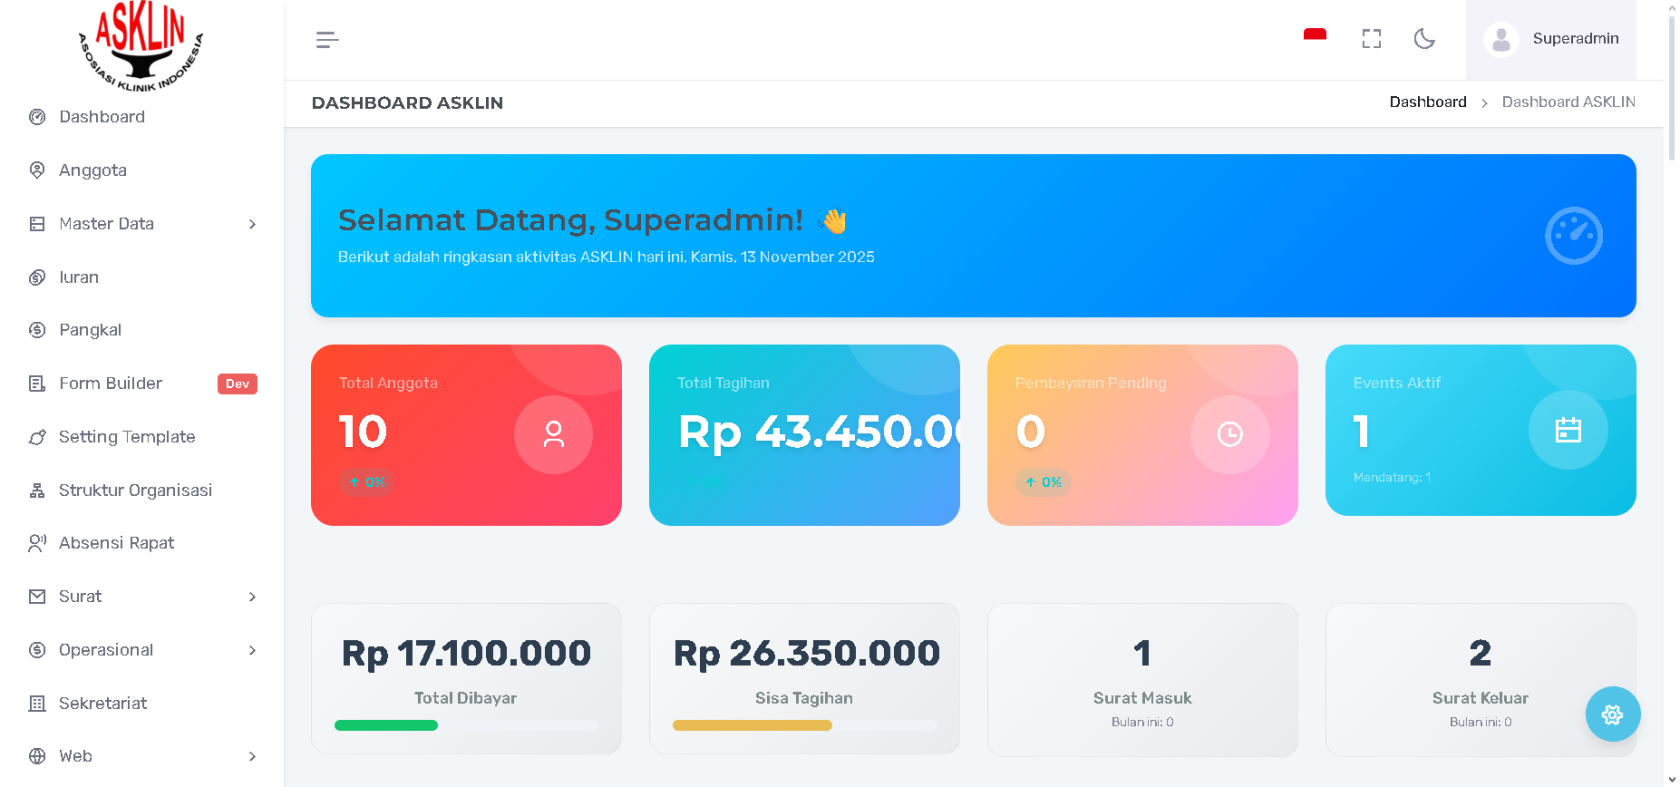Viewport: 1680px width, 787px height.
Task: Click the Surat Masuk statistics card
Action: coord(1142,679)
